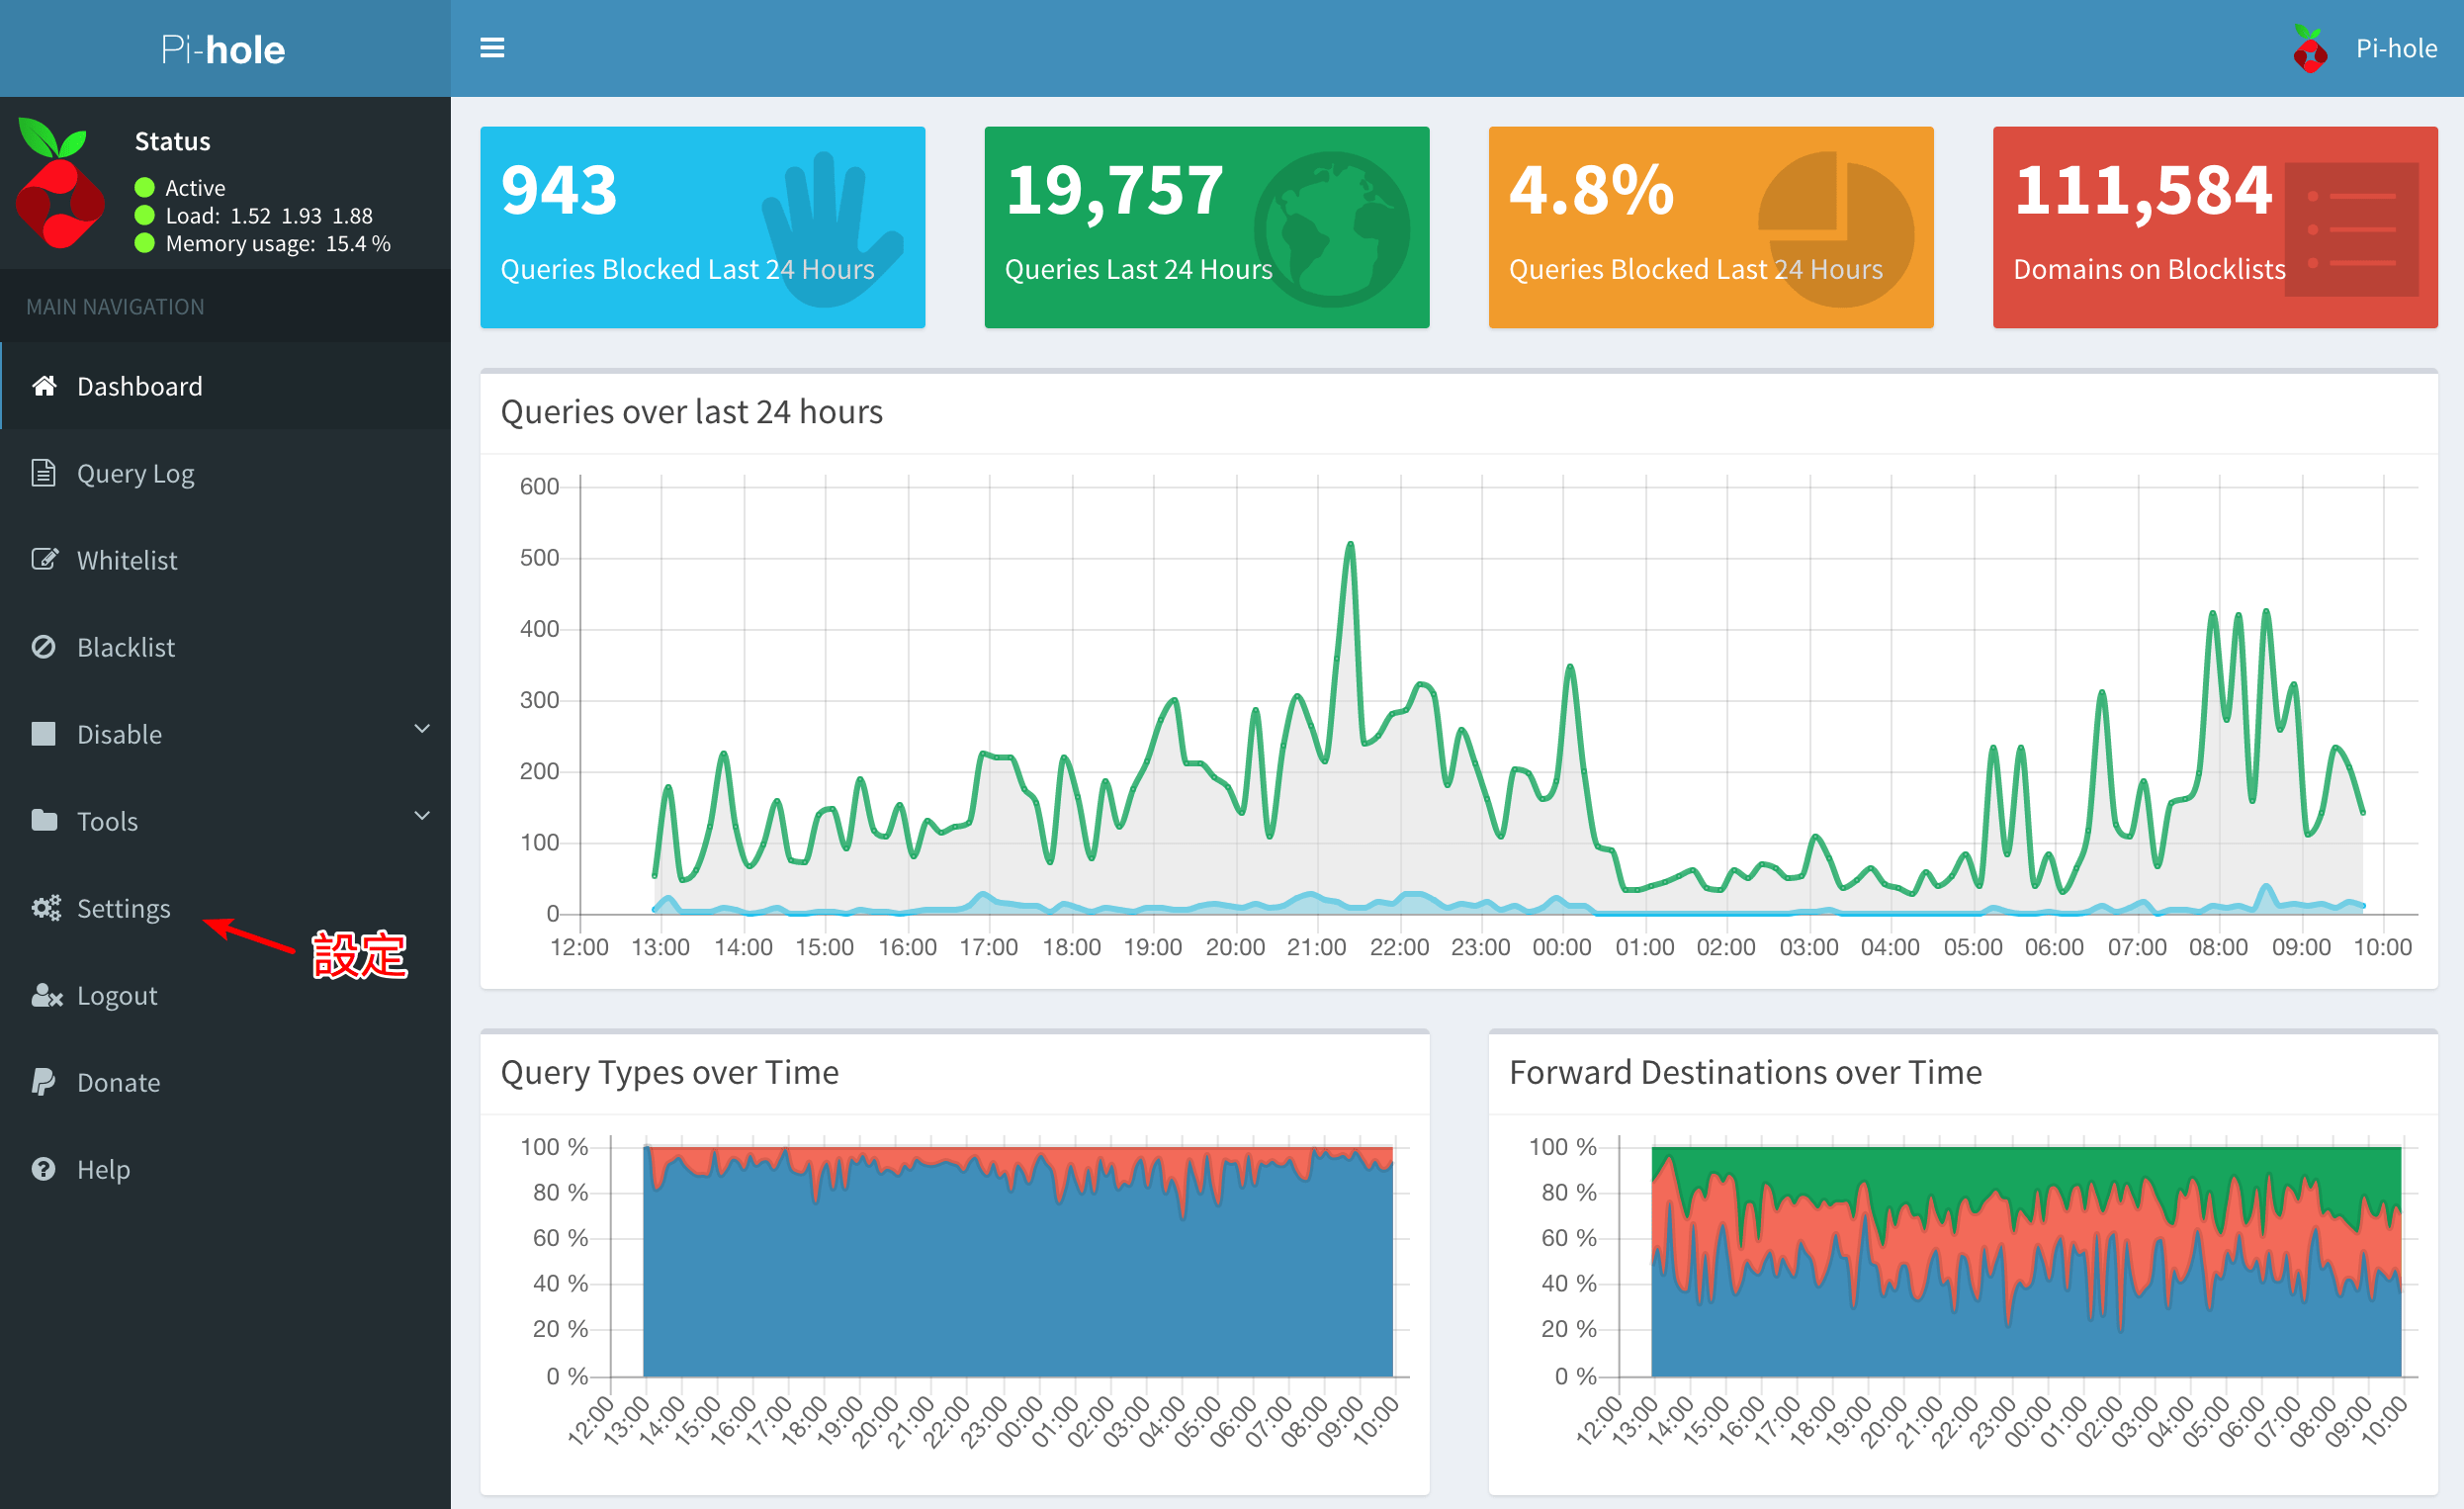This screenshot has width=2464, height=1509.
Task: Click the Query Log document icon
Action: click(x=43, y=473)
